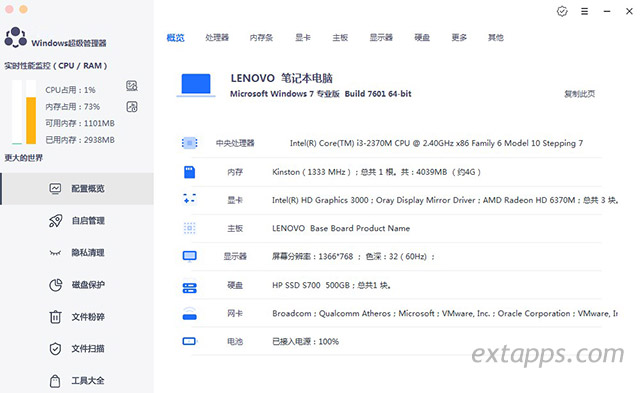This screenshot has height=393, width=640.
Task: Open the 配置概览 sidebar item
Action: pyautogui.click(x=78, y=189)
